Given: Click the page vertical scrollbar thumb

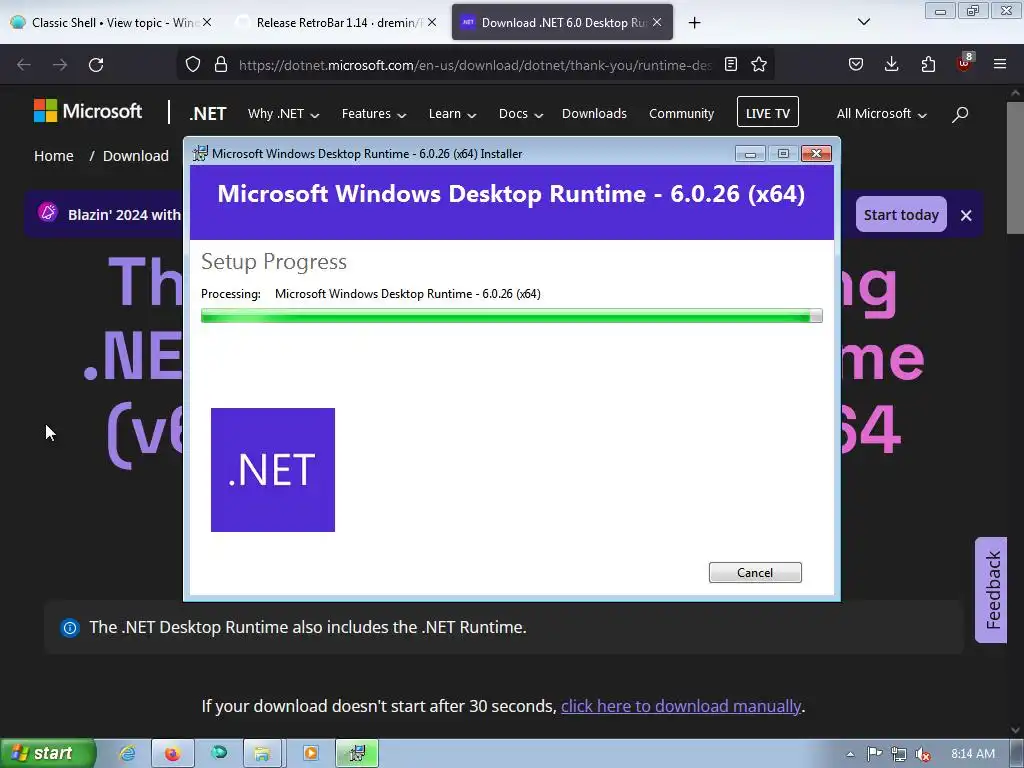Looking at the screenshot, I should click(x=1015, y=168).
